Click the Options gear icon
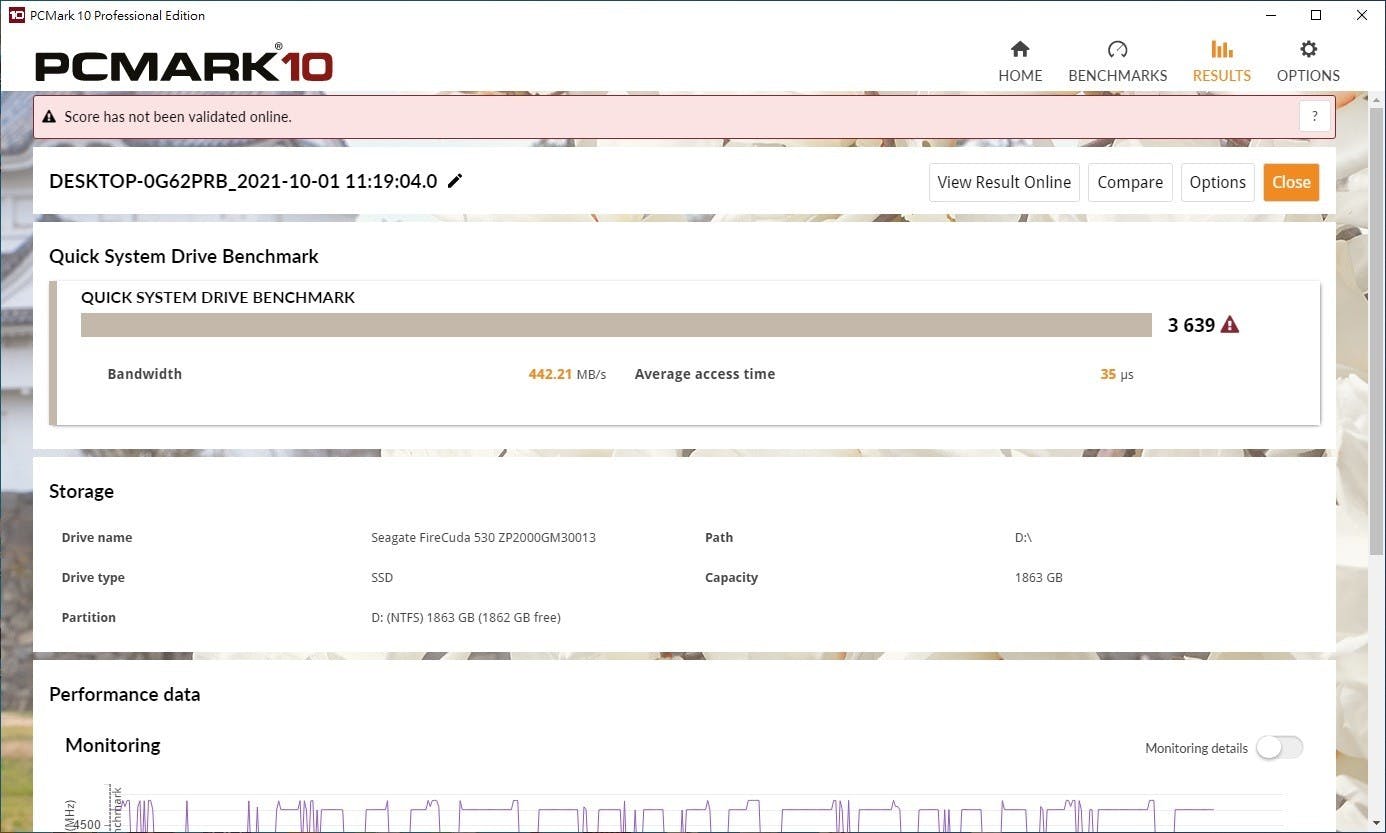The height and width of the screenshot is (833, 1386). 1308,49
